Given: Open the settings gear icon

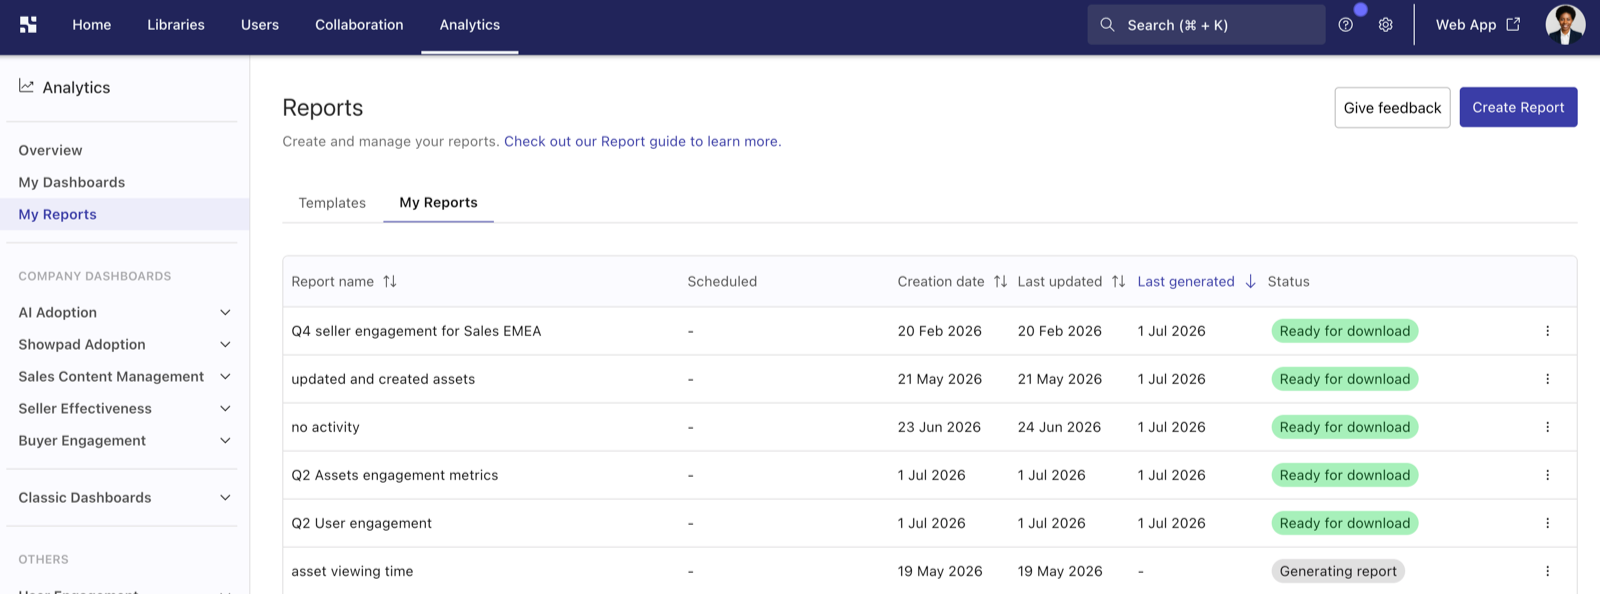Looking at the screenshot, I should tap(1386, 25).
